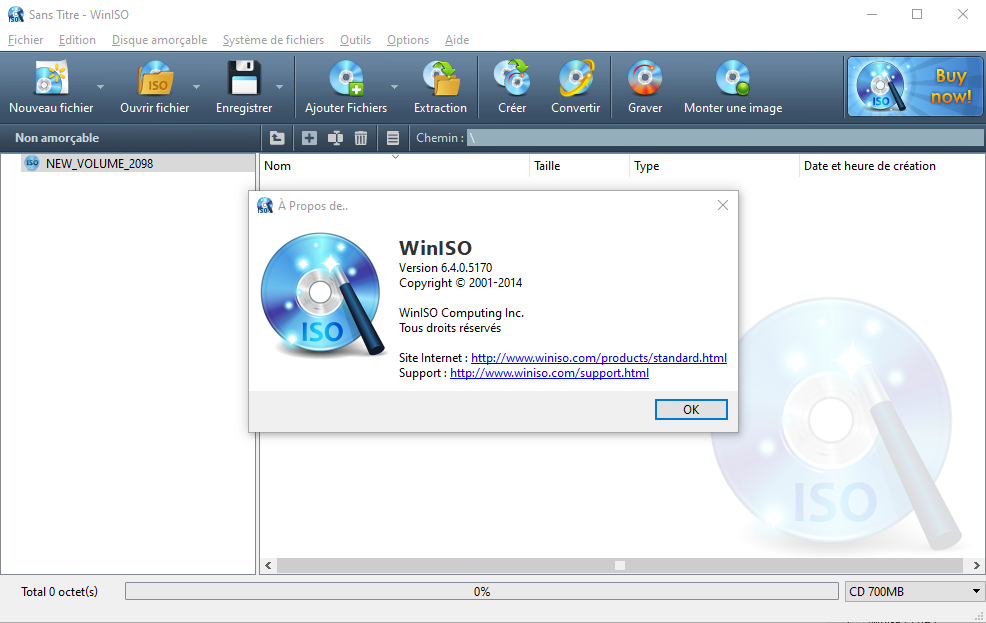Viewport: 986px width, 623px height.
Task: Click the Convertir toolbar icon
Action: (x=575, y=79)
